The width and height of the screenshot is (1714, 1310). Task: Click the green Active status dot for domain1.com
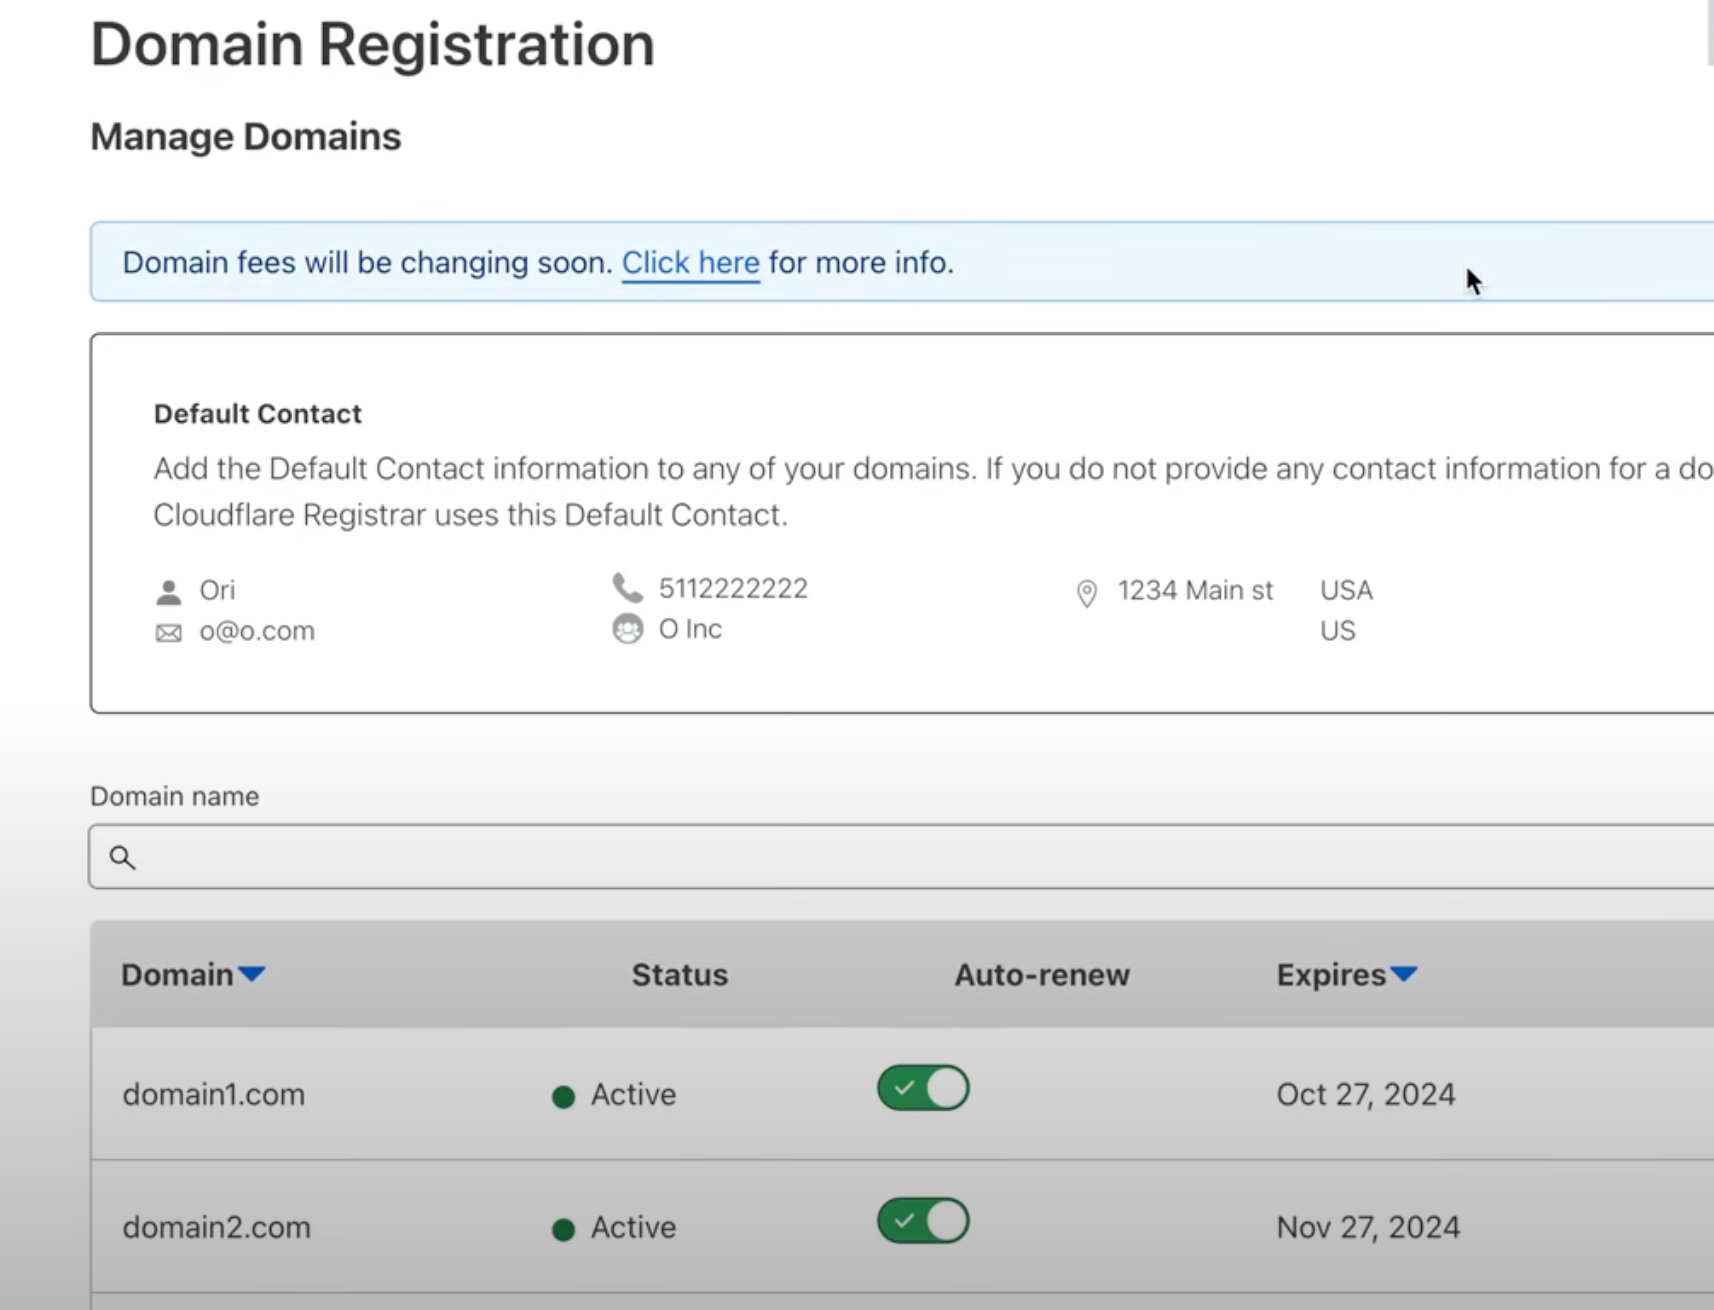click(x=565, y=1096)
